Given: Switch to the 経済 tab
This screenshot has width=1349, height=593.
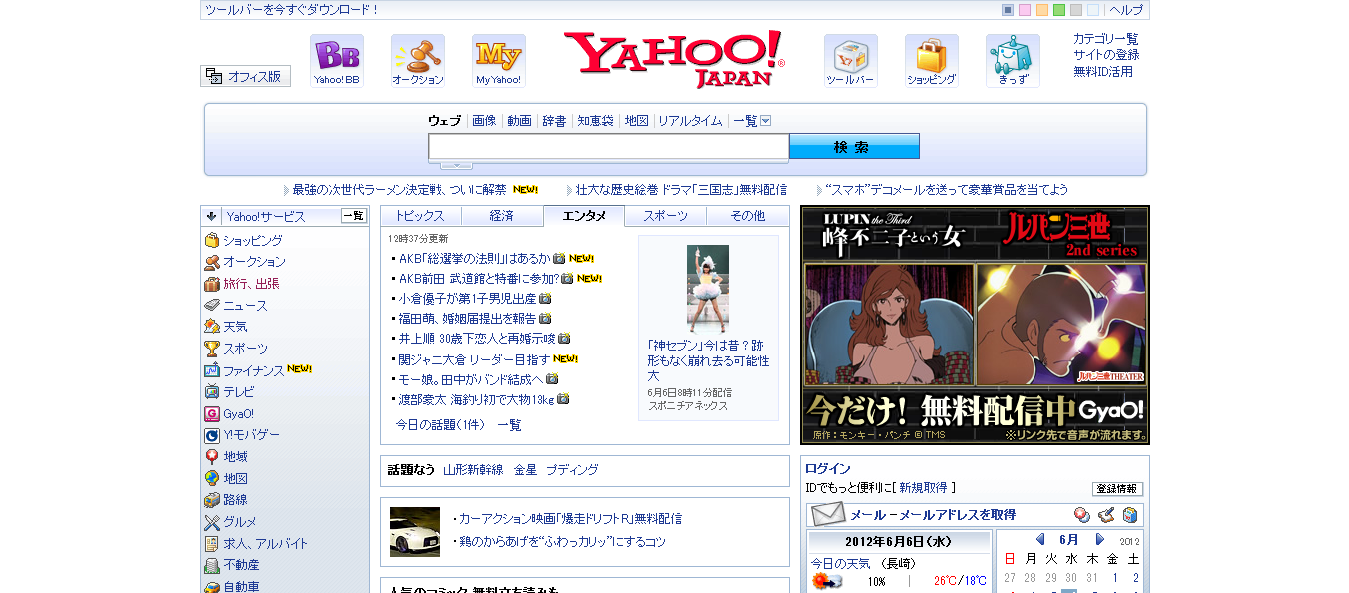Looking at the screenshot, I should click(502, 216).
